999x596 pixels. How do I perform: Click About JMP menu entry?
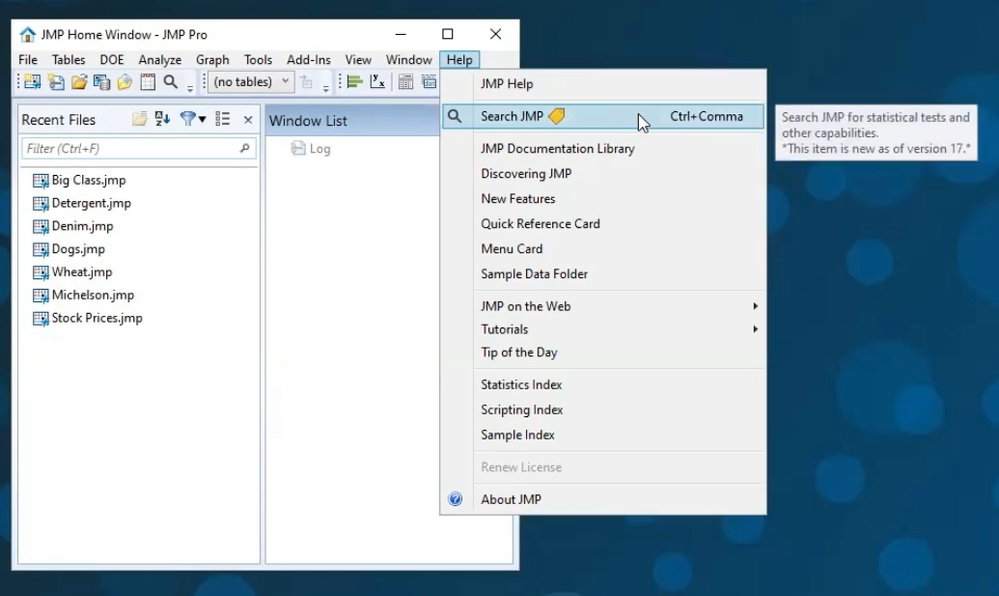point(511,499)
